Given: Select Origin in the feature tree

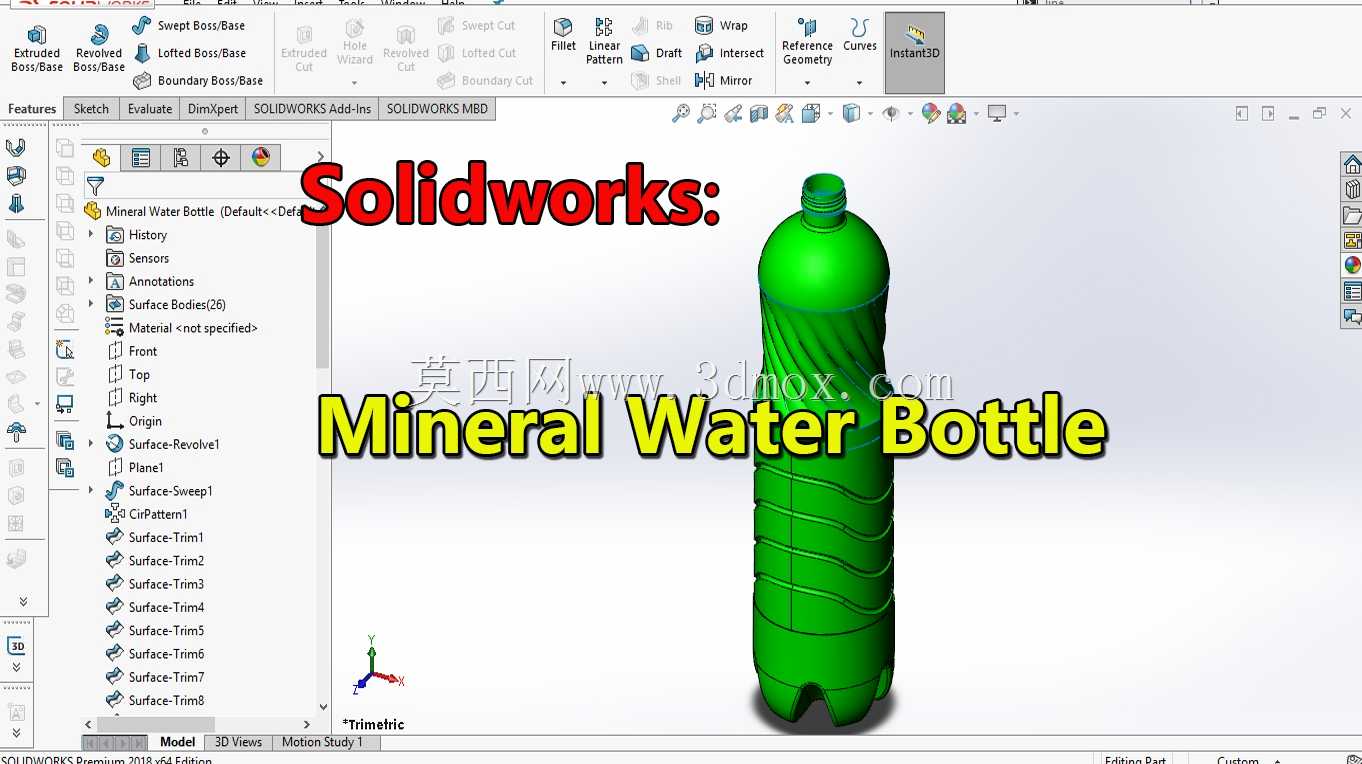Looking at the screenshot, I should point(133,421).
